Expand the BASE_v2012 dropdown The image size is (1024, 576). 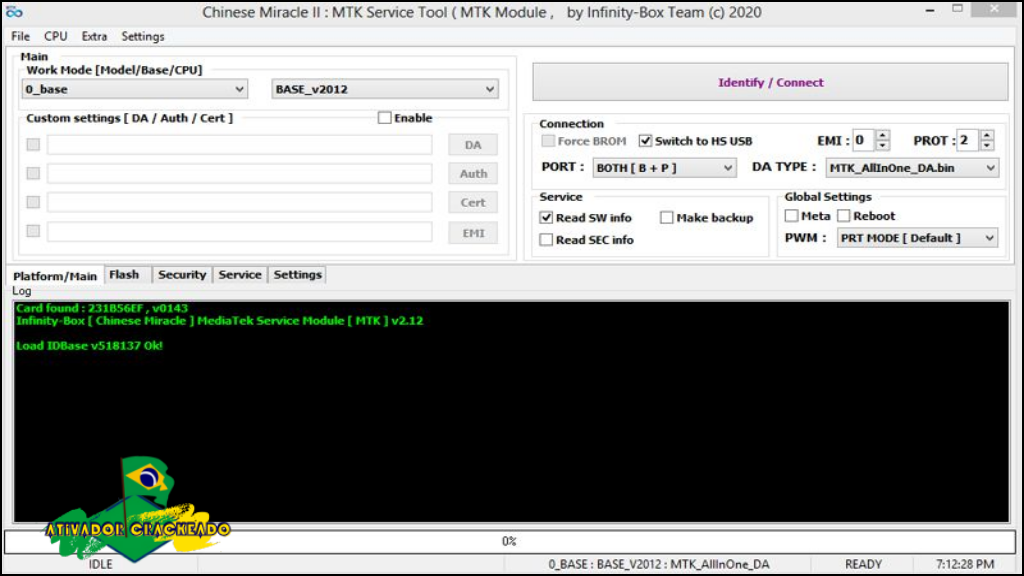click(385, 89)
